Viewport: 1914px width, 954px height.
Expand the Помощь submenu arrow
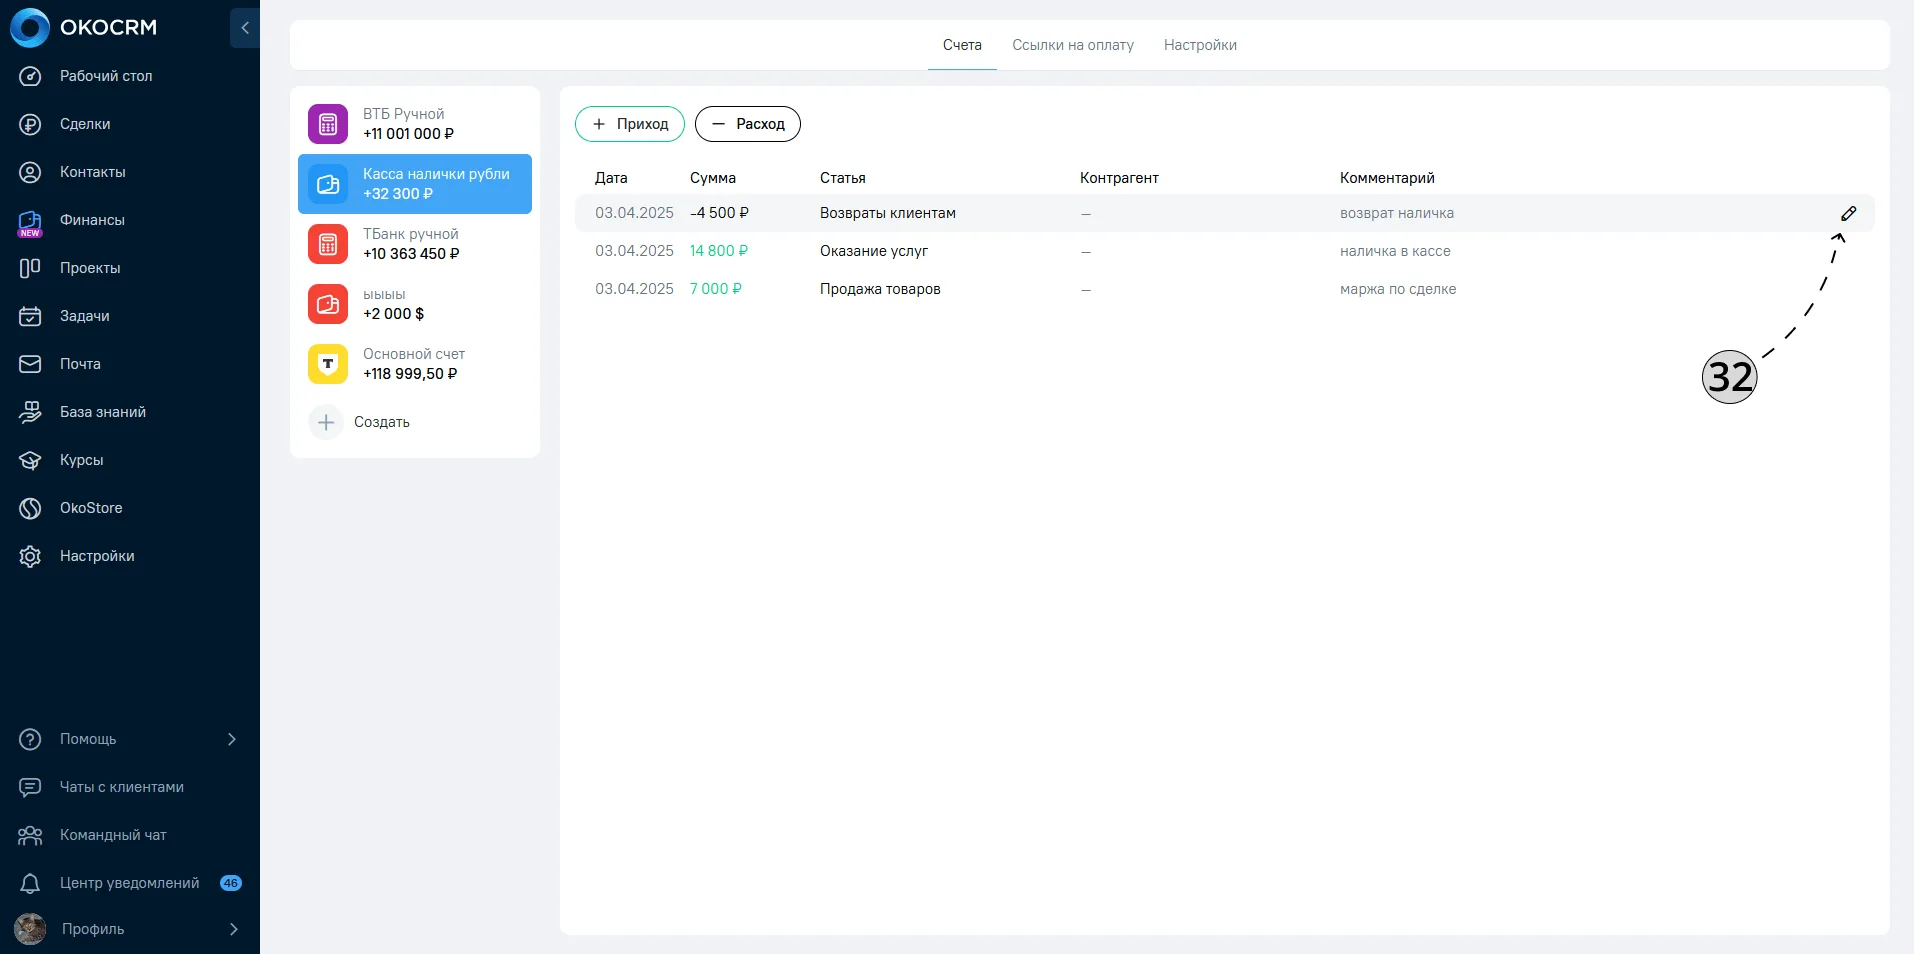tap(232, 739)
